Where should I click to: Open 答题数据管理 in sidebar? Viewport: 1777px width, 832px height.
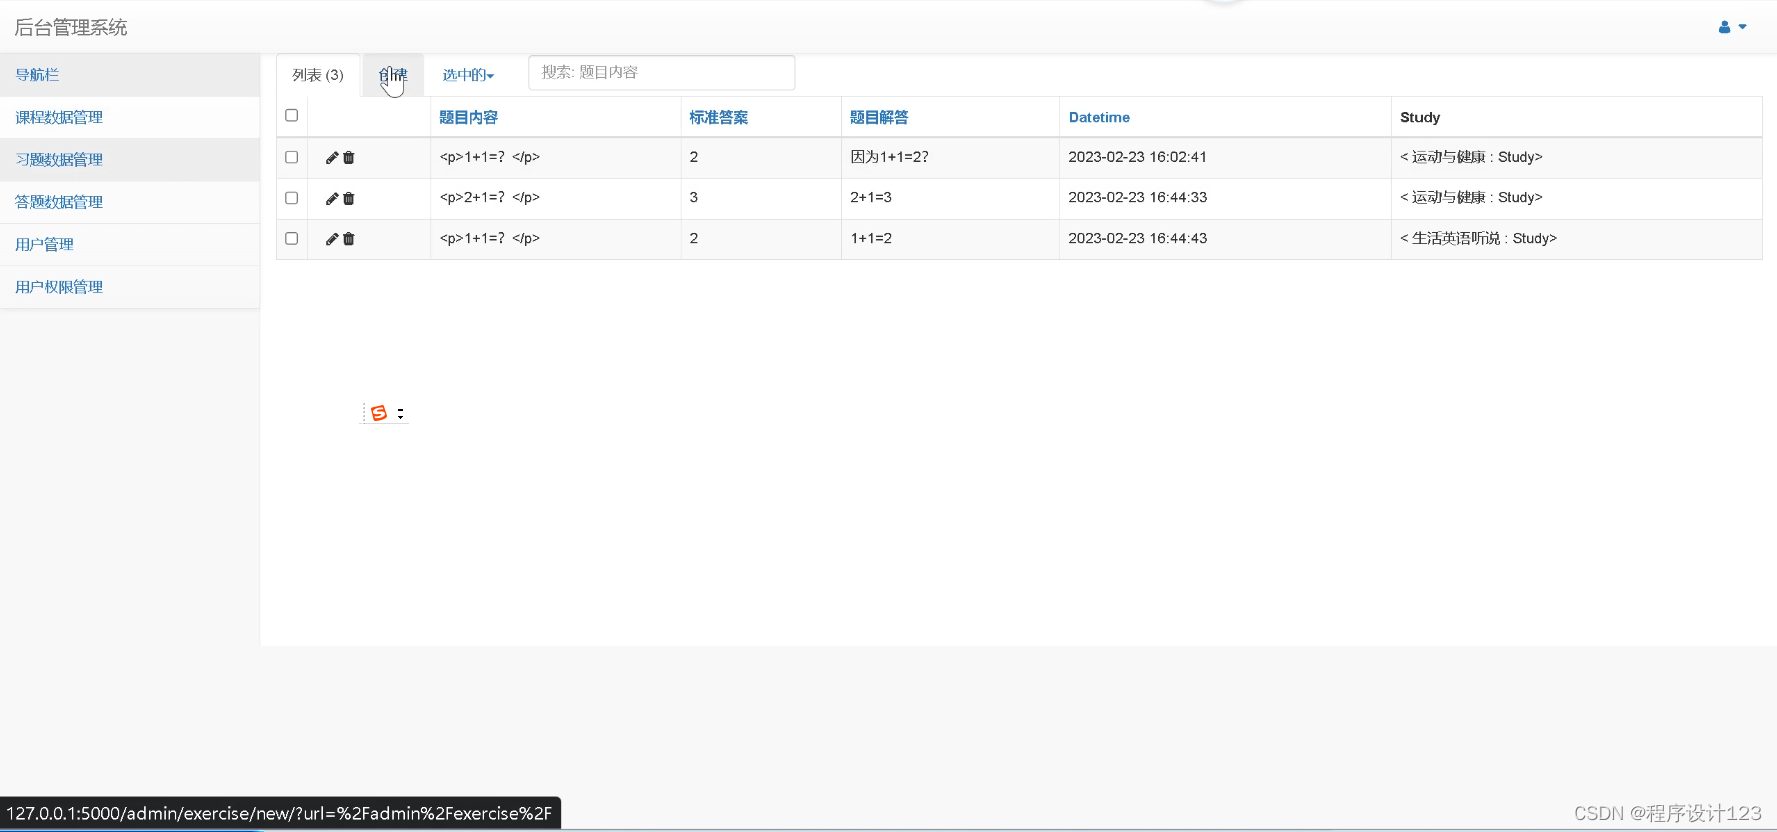(x=130, y=202)
